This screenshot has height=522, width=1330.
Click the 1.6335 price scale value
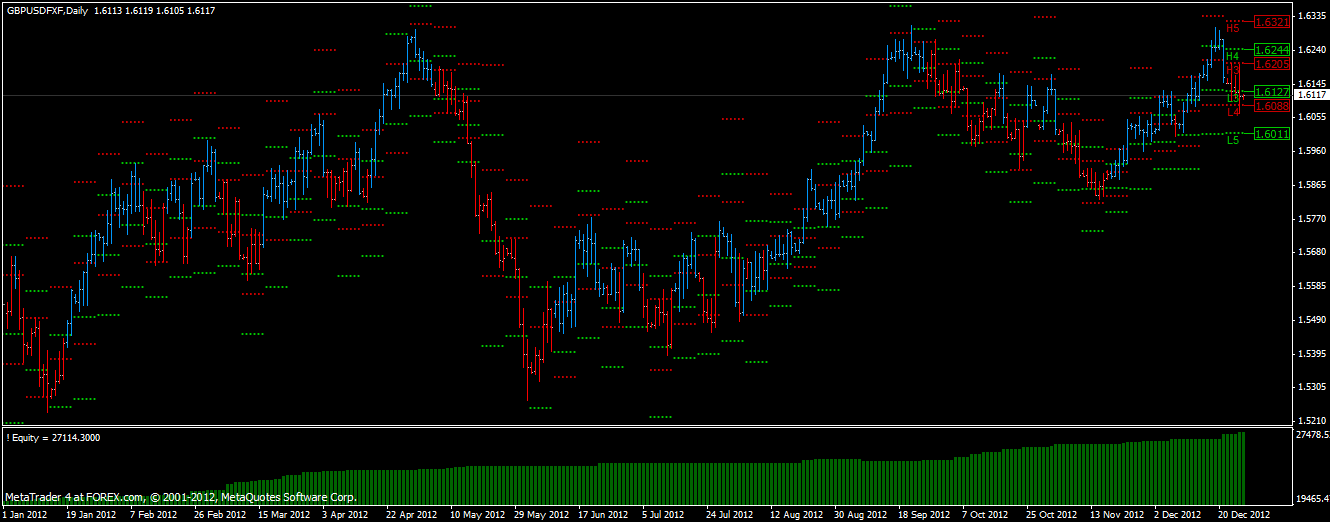(x=1310, y=16)
